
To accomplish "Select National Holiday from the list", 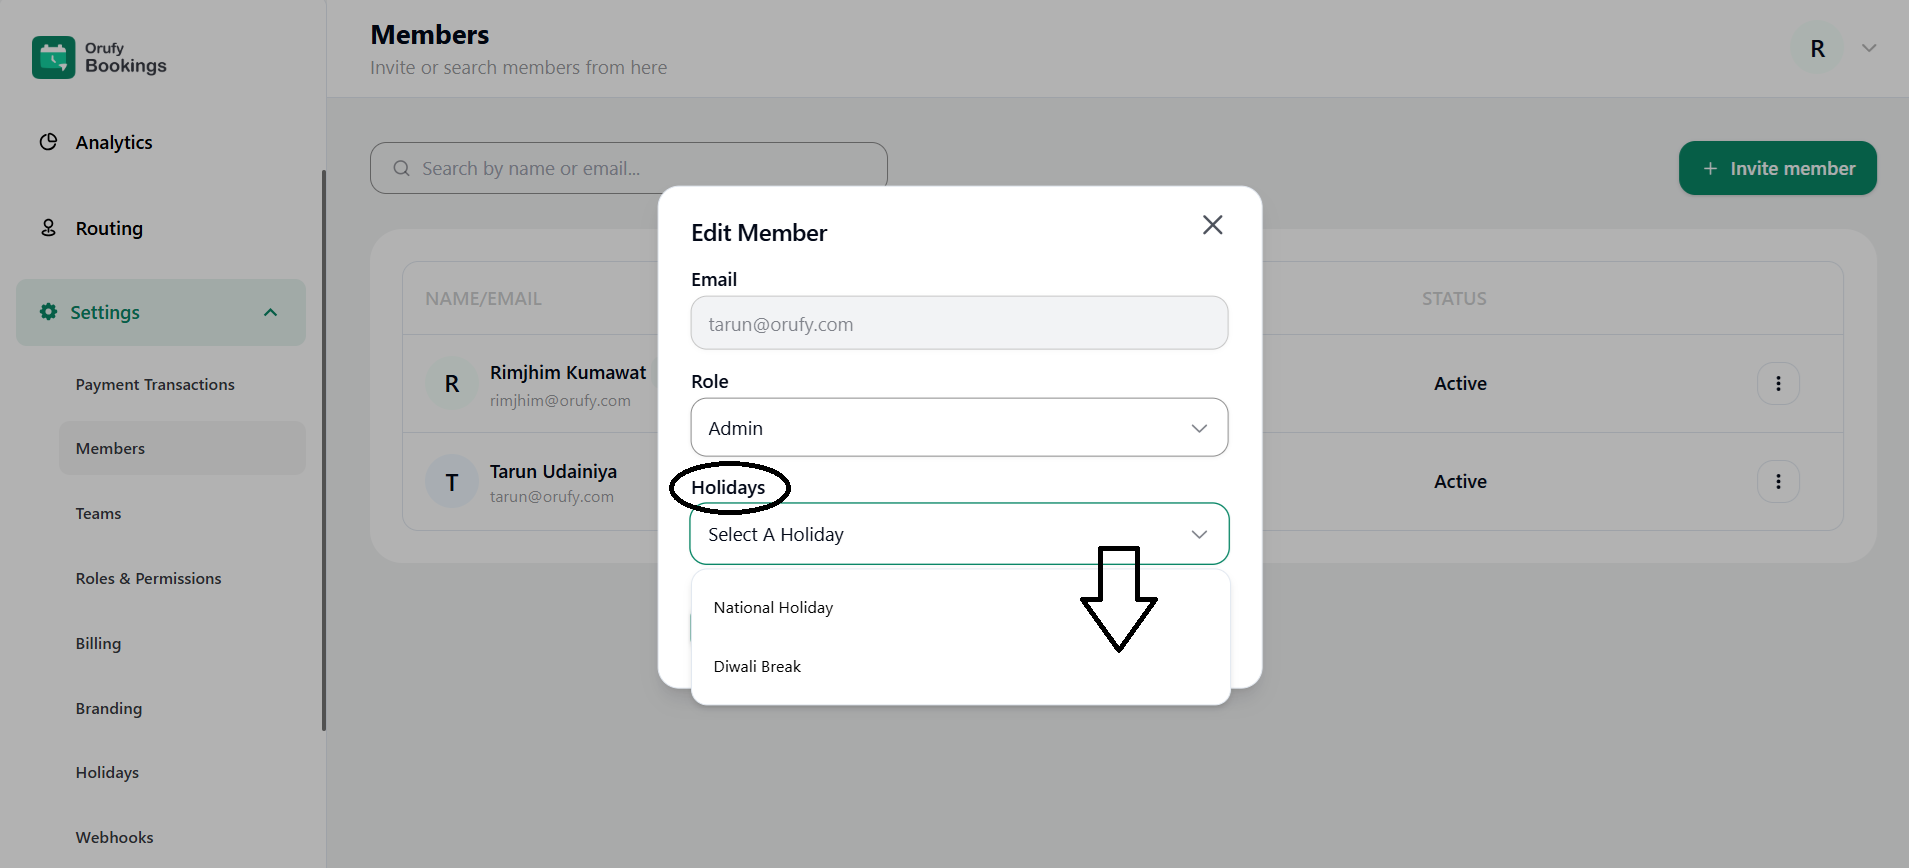I will click(x=773, y=608).
